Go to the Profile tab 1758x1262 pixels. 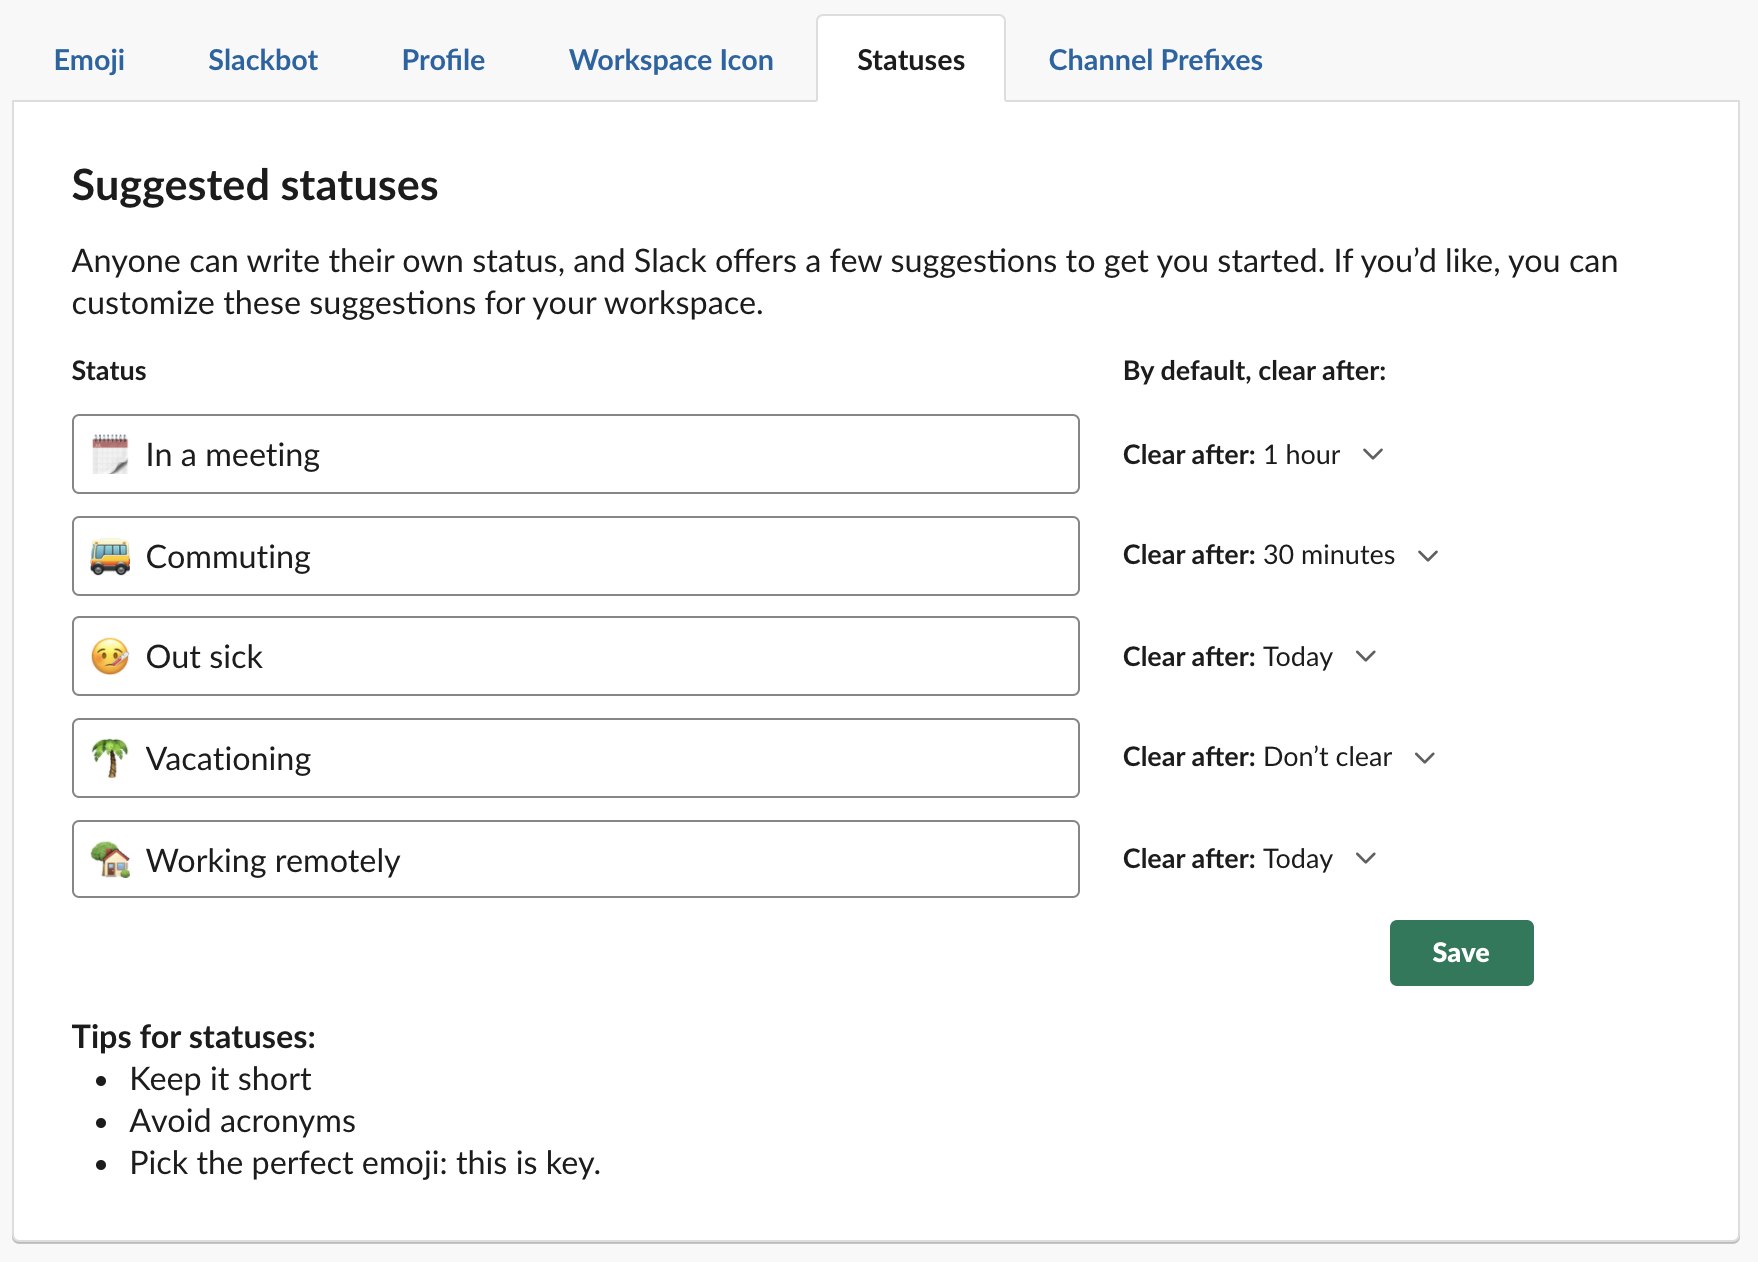click(443, 60)
